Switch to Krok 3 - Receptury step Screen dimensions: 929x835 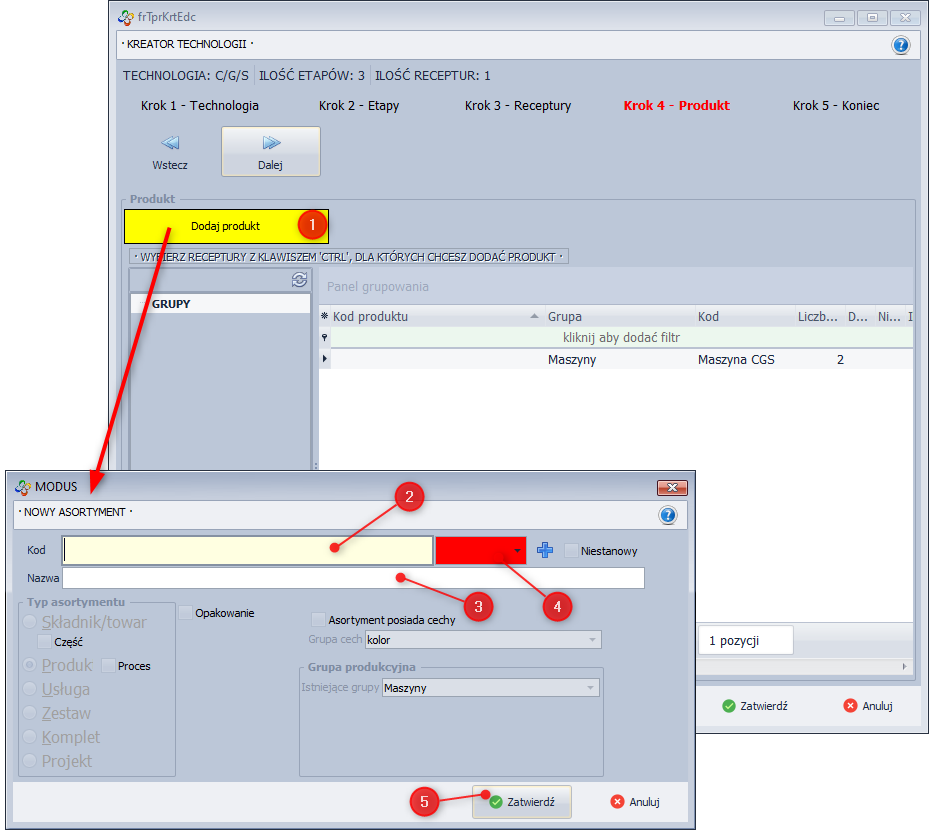point(517,105)
